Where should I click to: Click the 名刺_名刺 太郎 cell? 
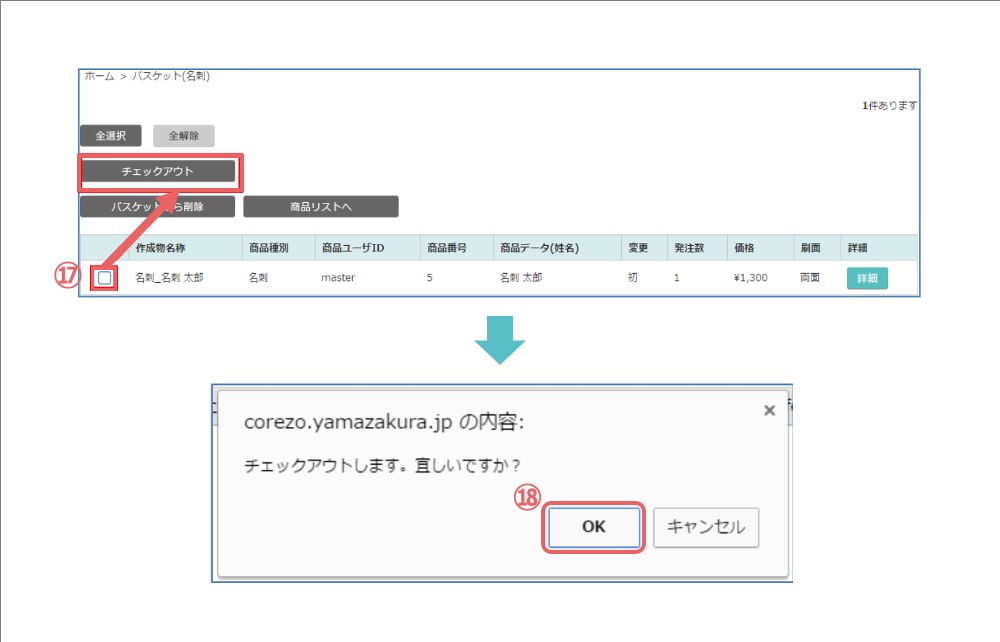click(169, 277)
